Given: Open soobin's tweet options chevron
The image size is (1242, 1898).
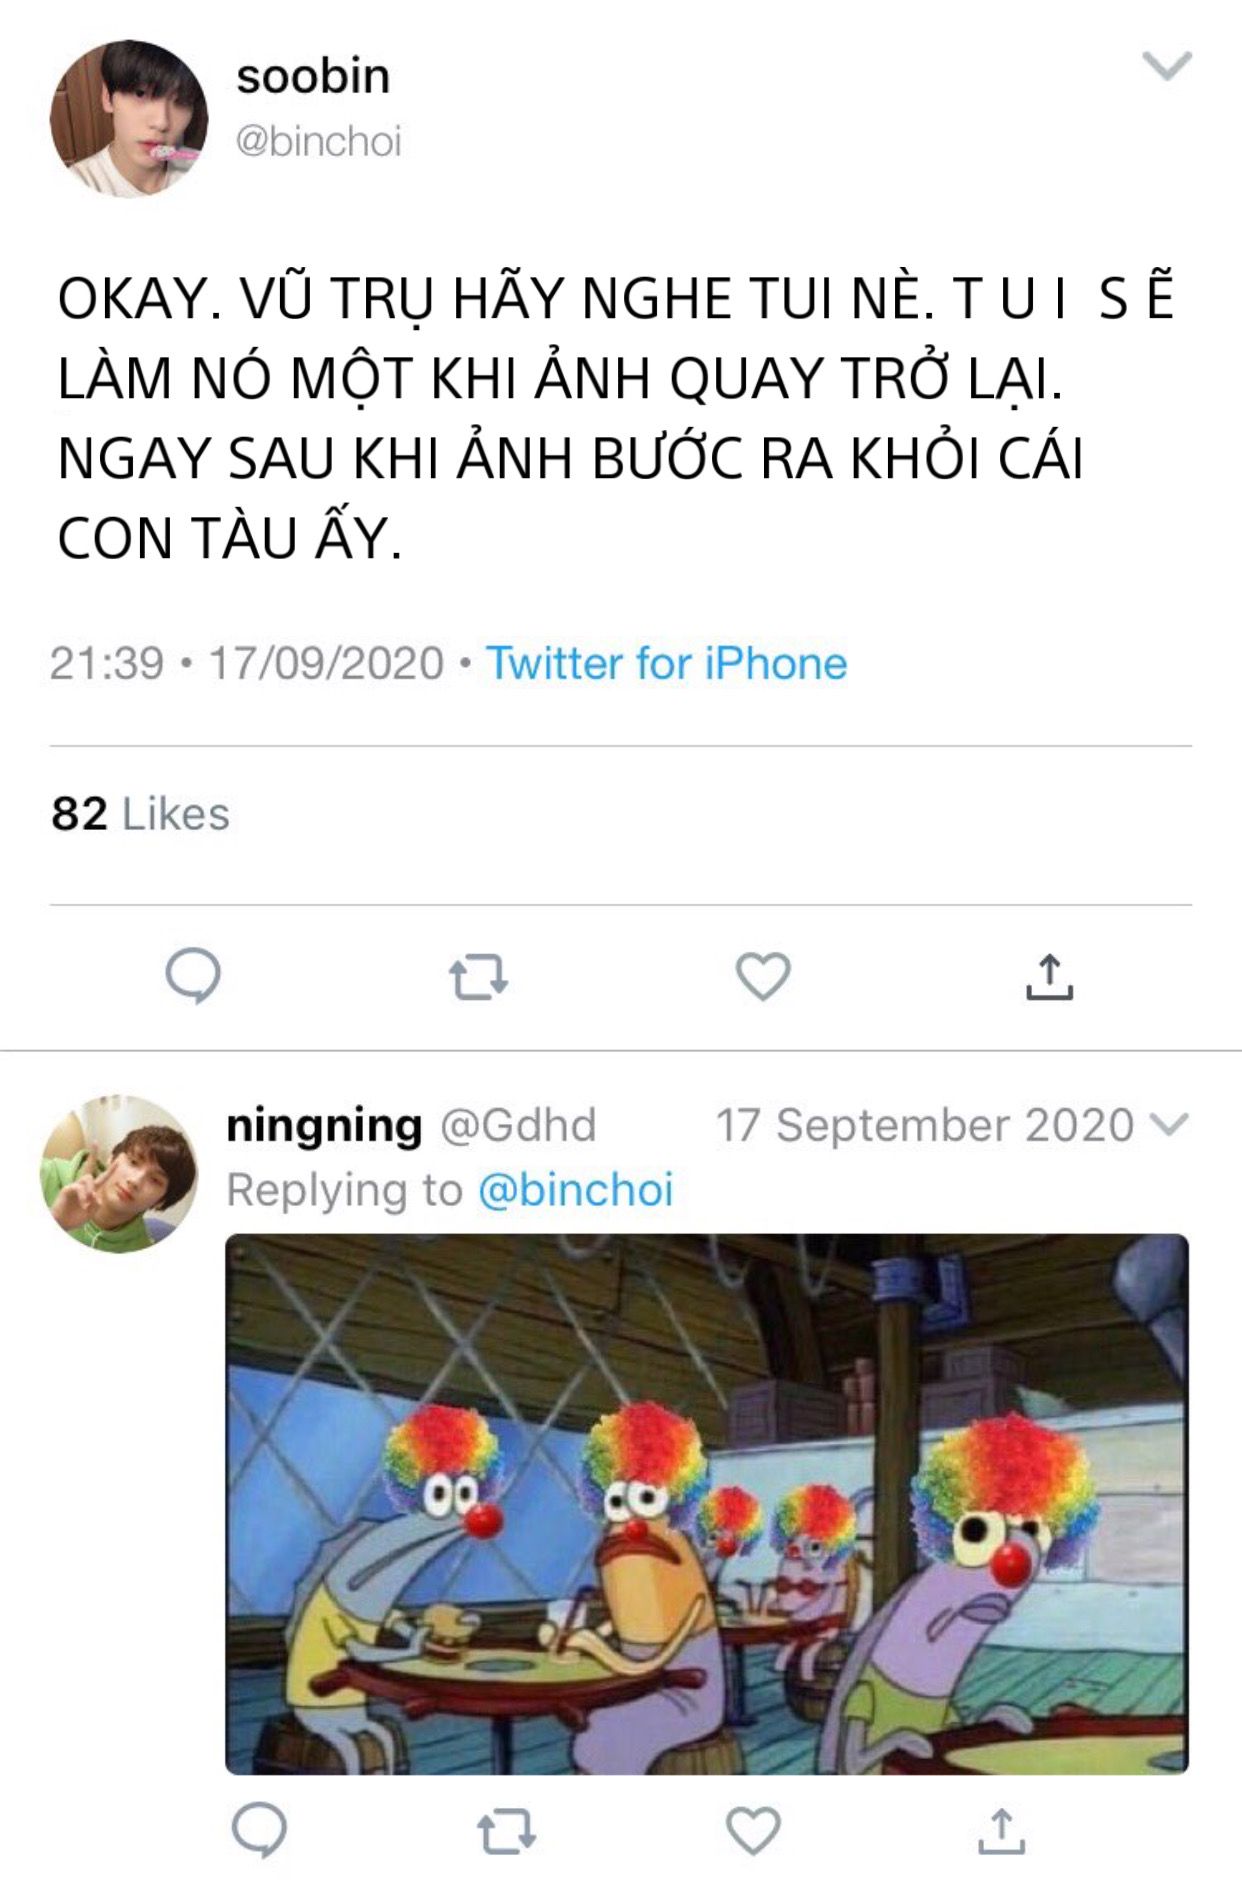Looking at the screenshot, I should [1167, 66].
